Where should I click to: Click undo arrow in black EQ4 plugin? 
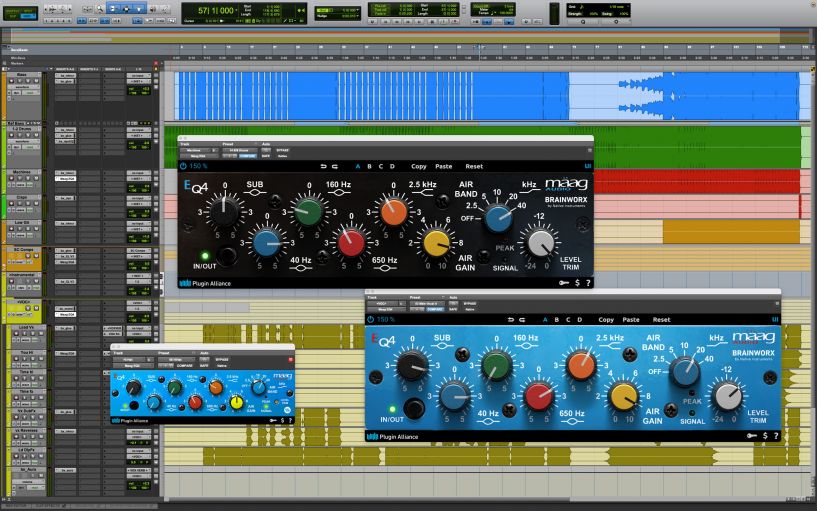tap(324, 166)
